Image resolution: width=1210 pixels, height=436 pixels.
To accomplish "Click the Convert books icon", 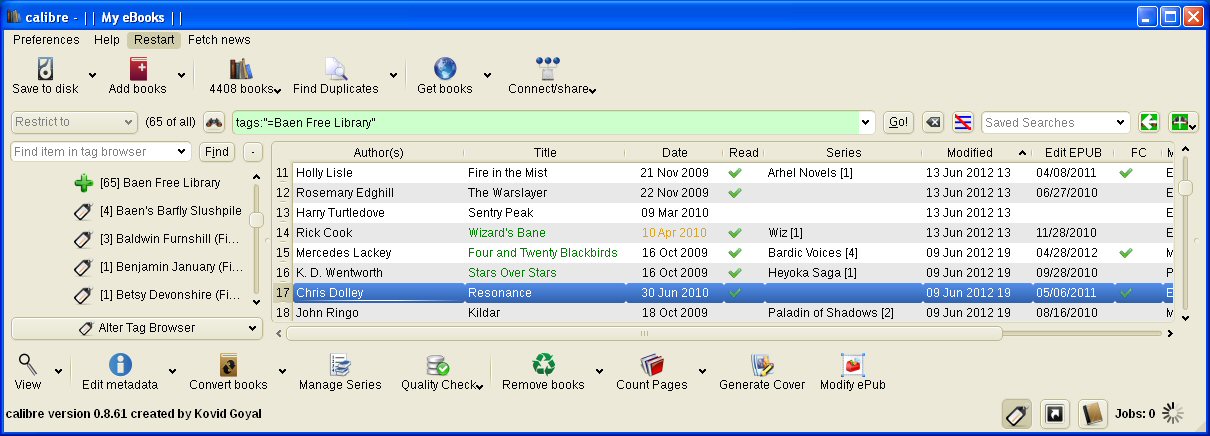I will [228, 364].
